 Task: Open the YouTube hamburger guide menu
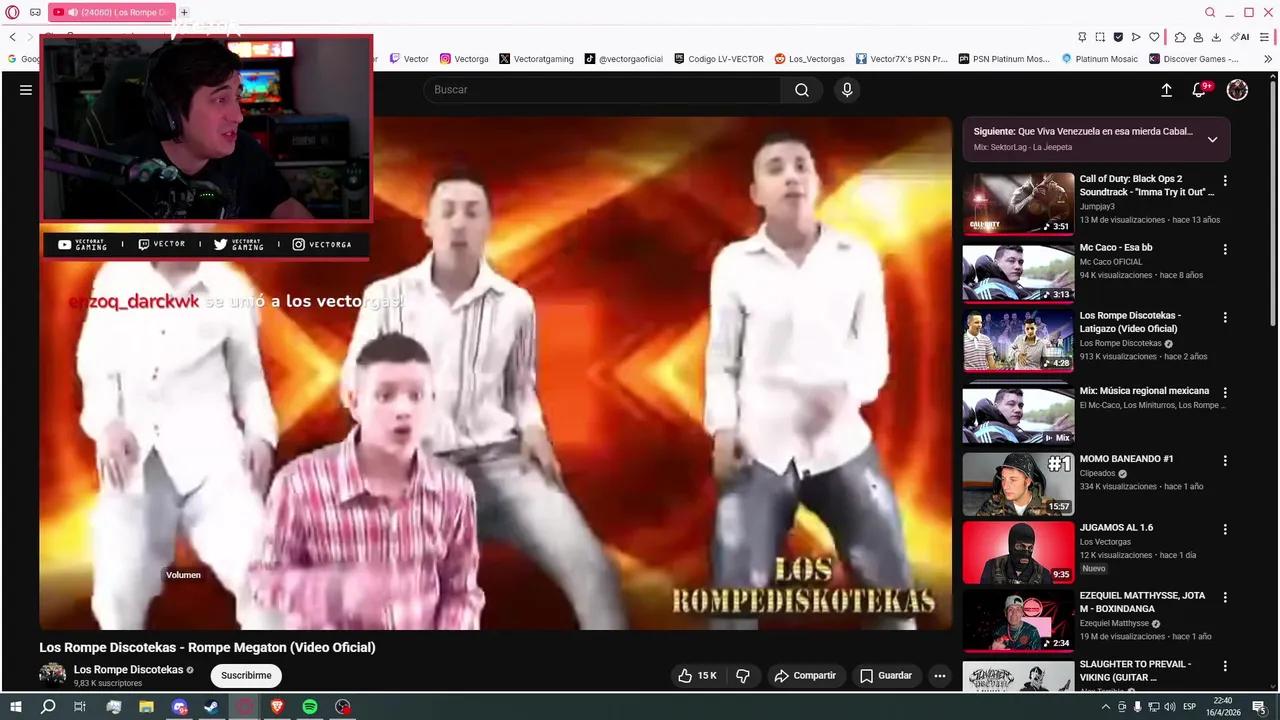(x=26, y=90)
